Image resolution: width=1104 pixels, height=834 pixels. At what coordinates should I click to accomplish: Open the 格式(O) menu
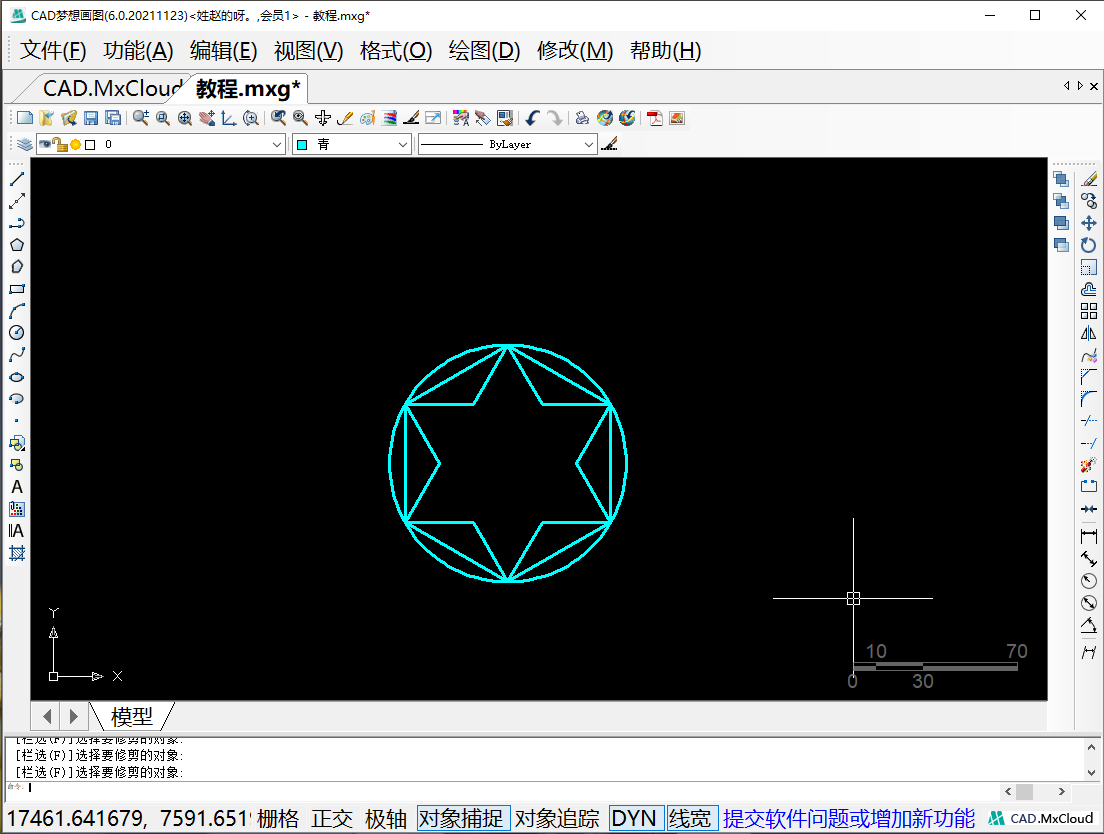(x=396, y=51)
